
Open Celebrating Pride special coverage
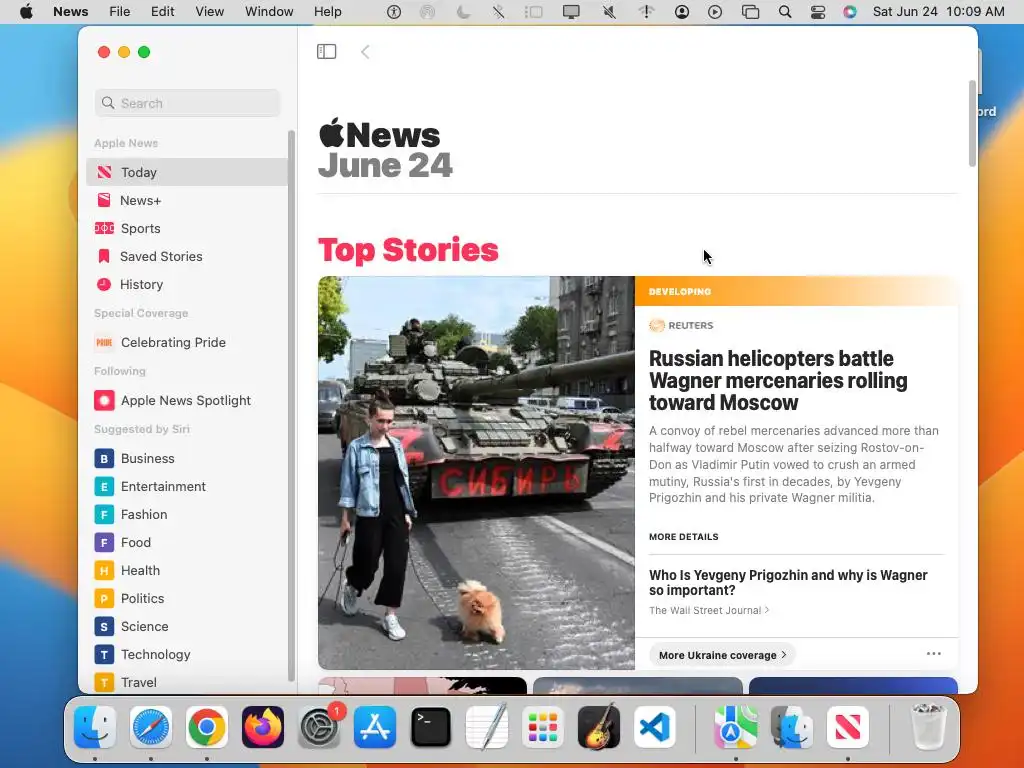187,342
